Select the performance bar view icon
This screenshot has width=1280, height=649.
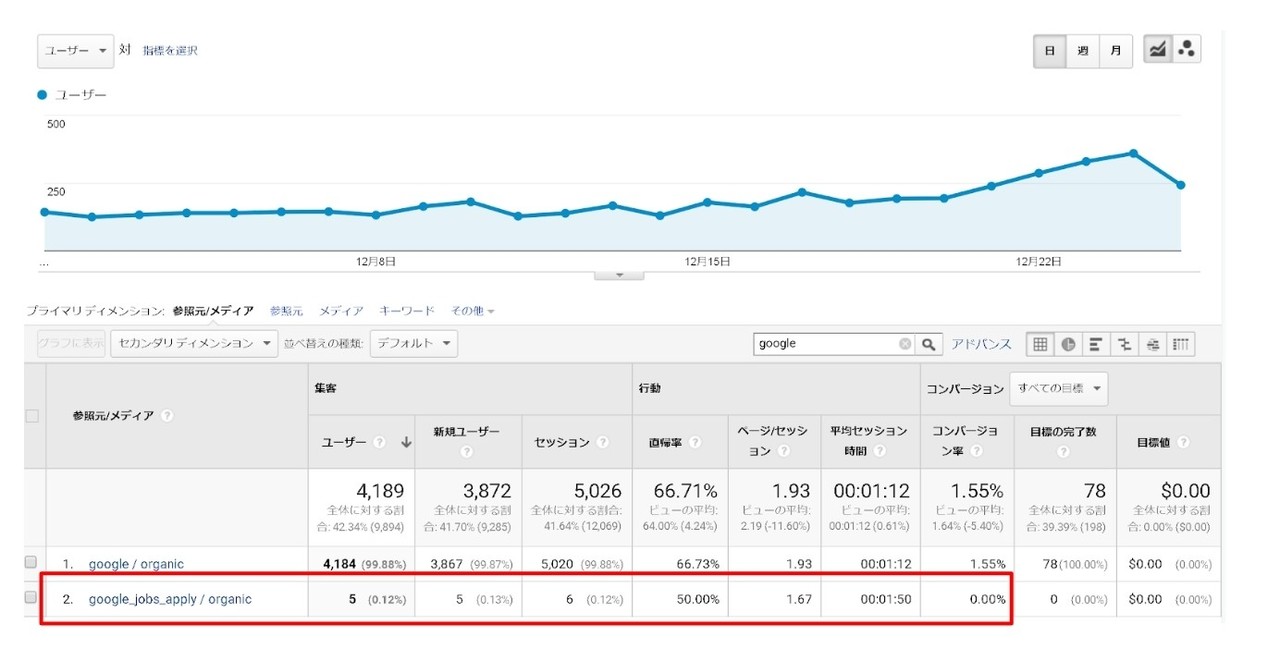(1096, 344)
